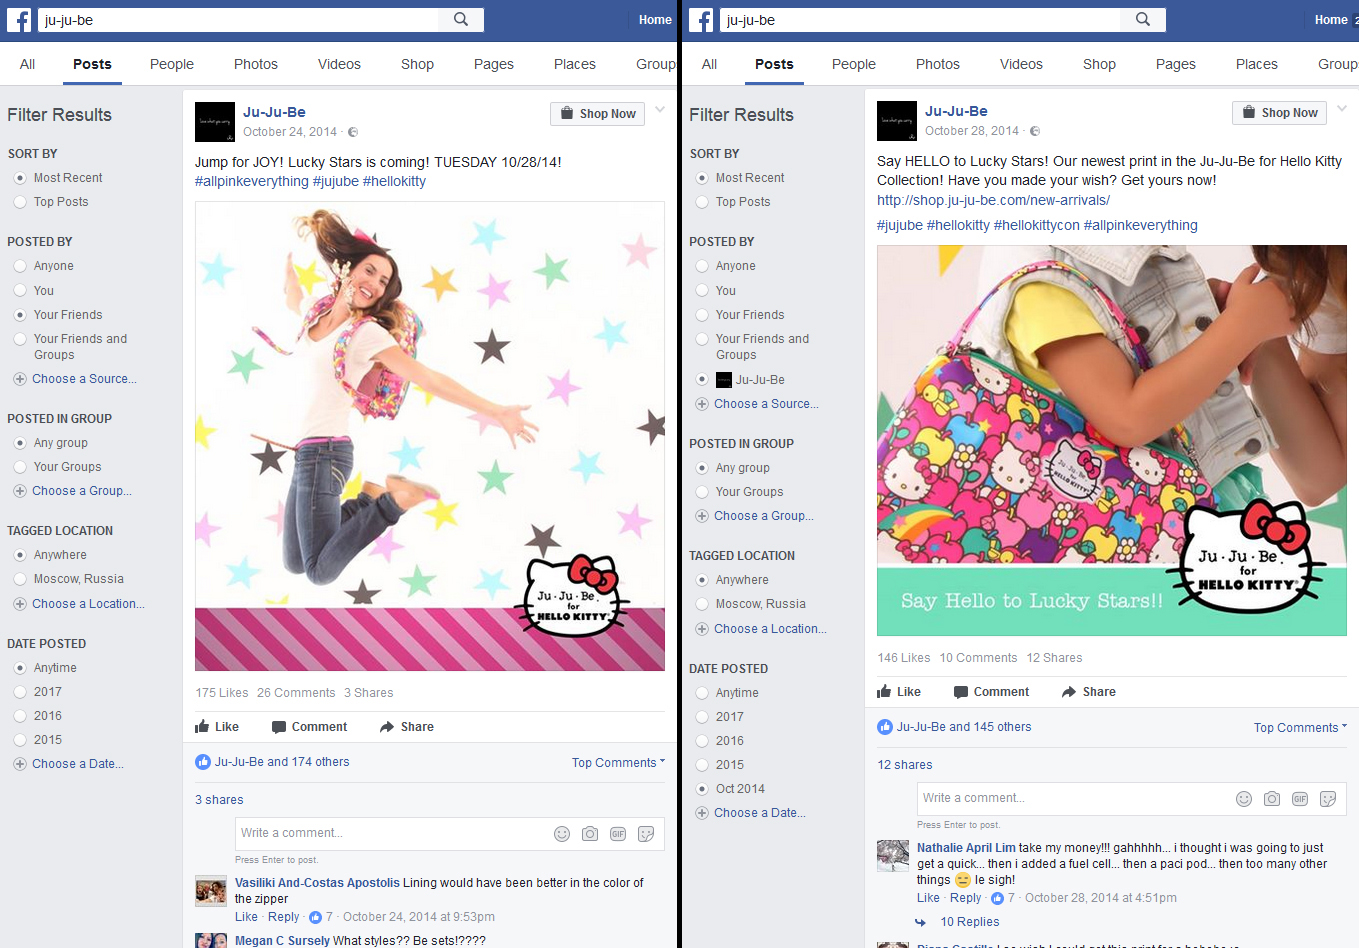Click like count icon on Vasiliki's comment

tap(316, 917)
